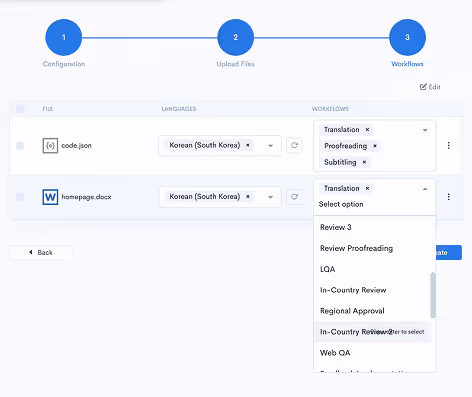
Task: Expand the languages dropdown for code.json
Action: (271, 146)
